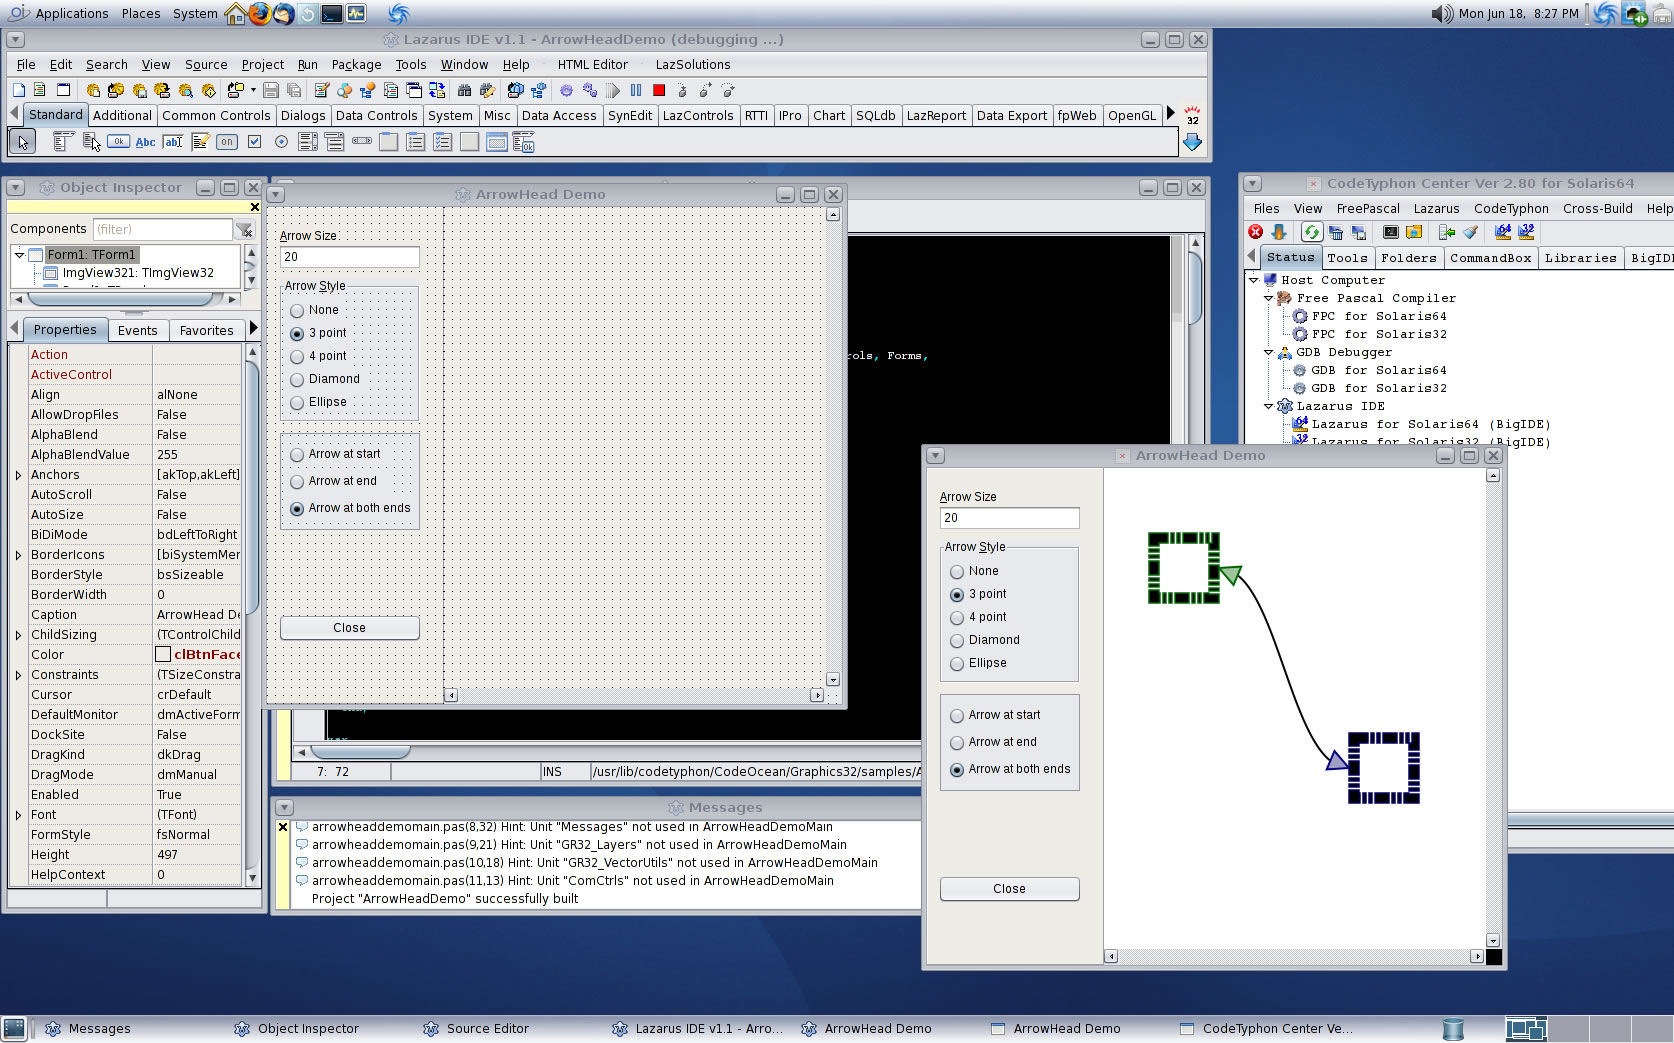The image size is (1674, 1043).
Task: Click the 32-bit build icon in CodeTyphon Center
Action: point(1526,232)
